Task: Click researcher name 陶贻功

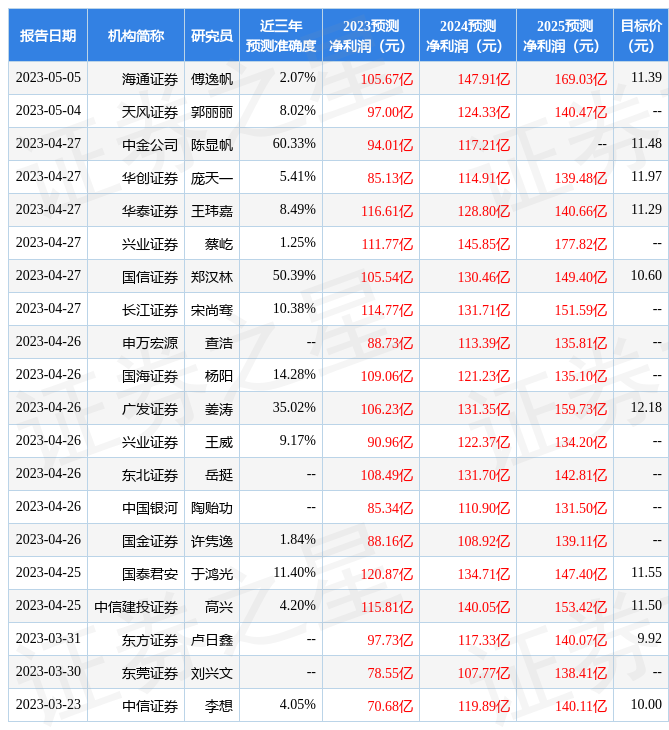Action: click(212, 508)
